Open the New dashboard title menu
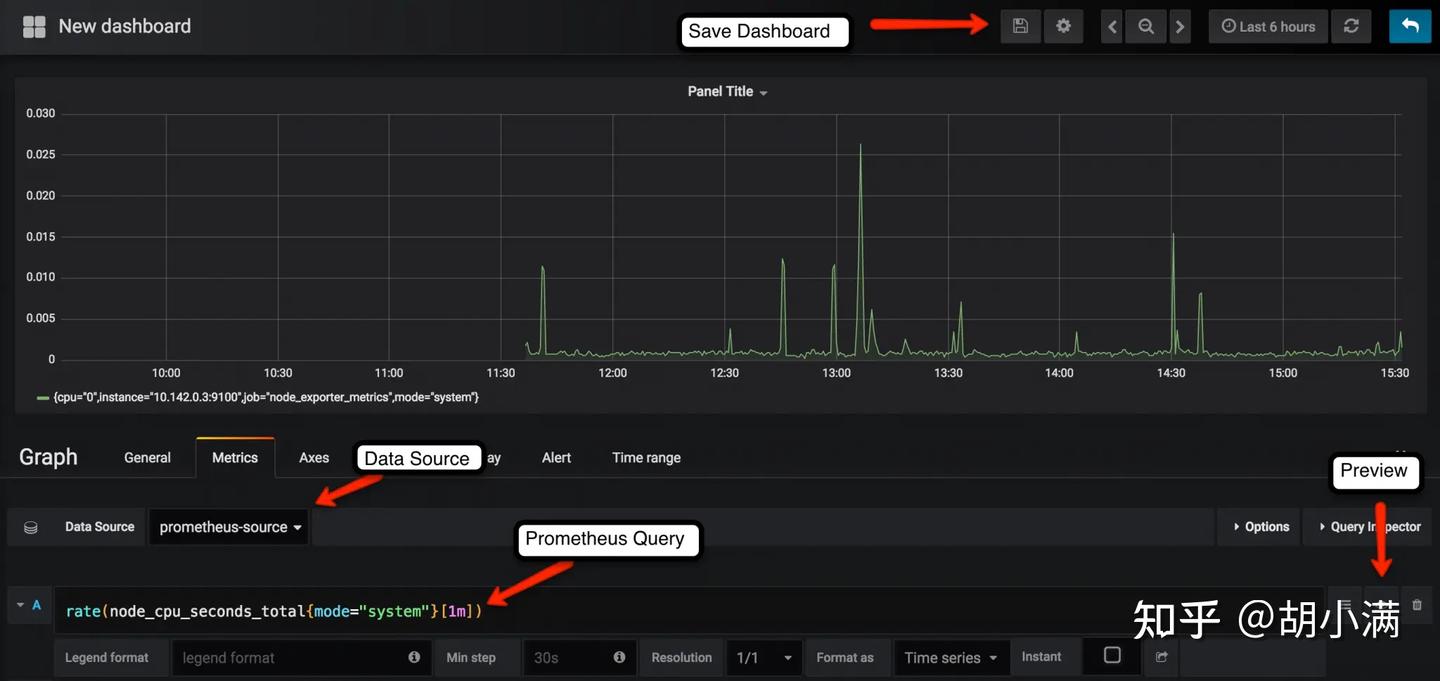 (124, 26)
